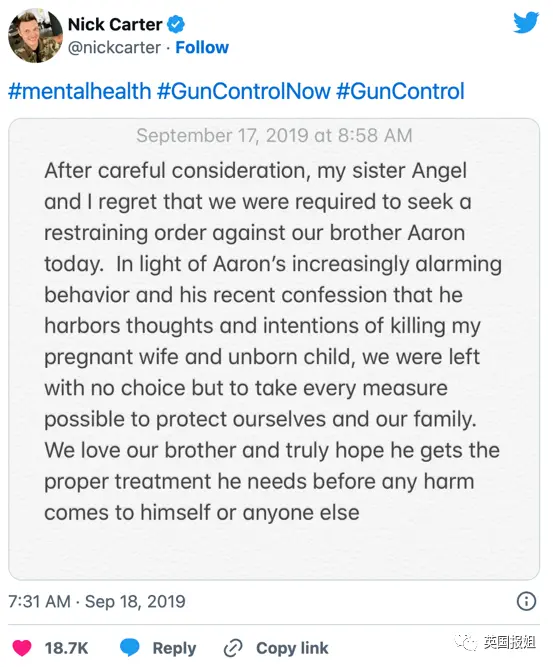Click the Reply text label

point(174,648)
